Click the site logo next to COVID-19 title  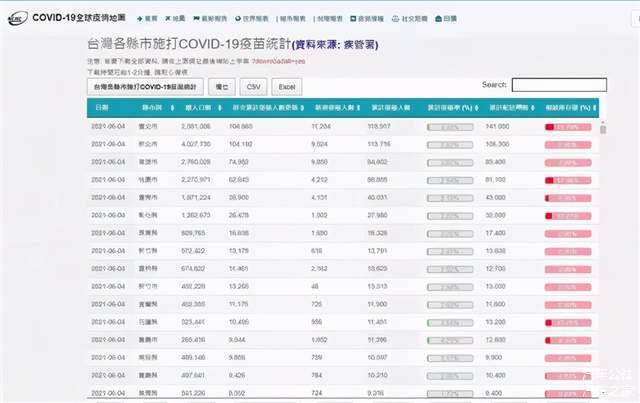pos(18,18)
